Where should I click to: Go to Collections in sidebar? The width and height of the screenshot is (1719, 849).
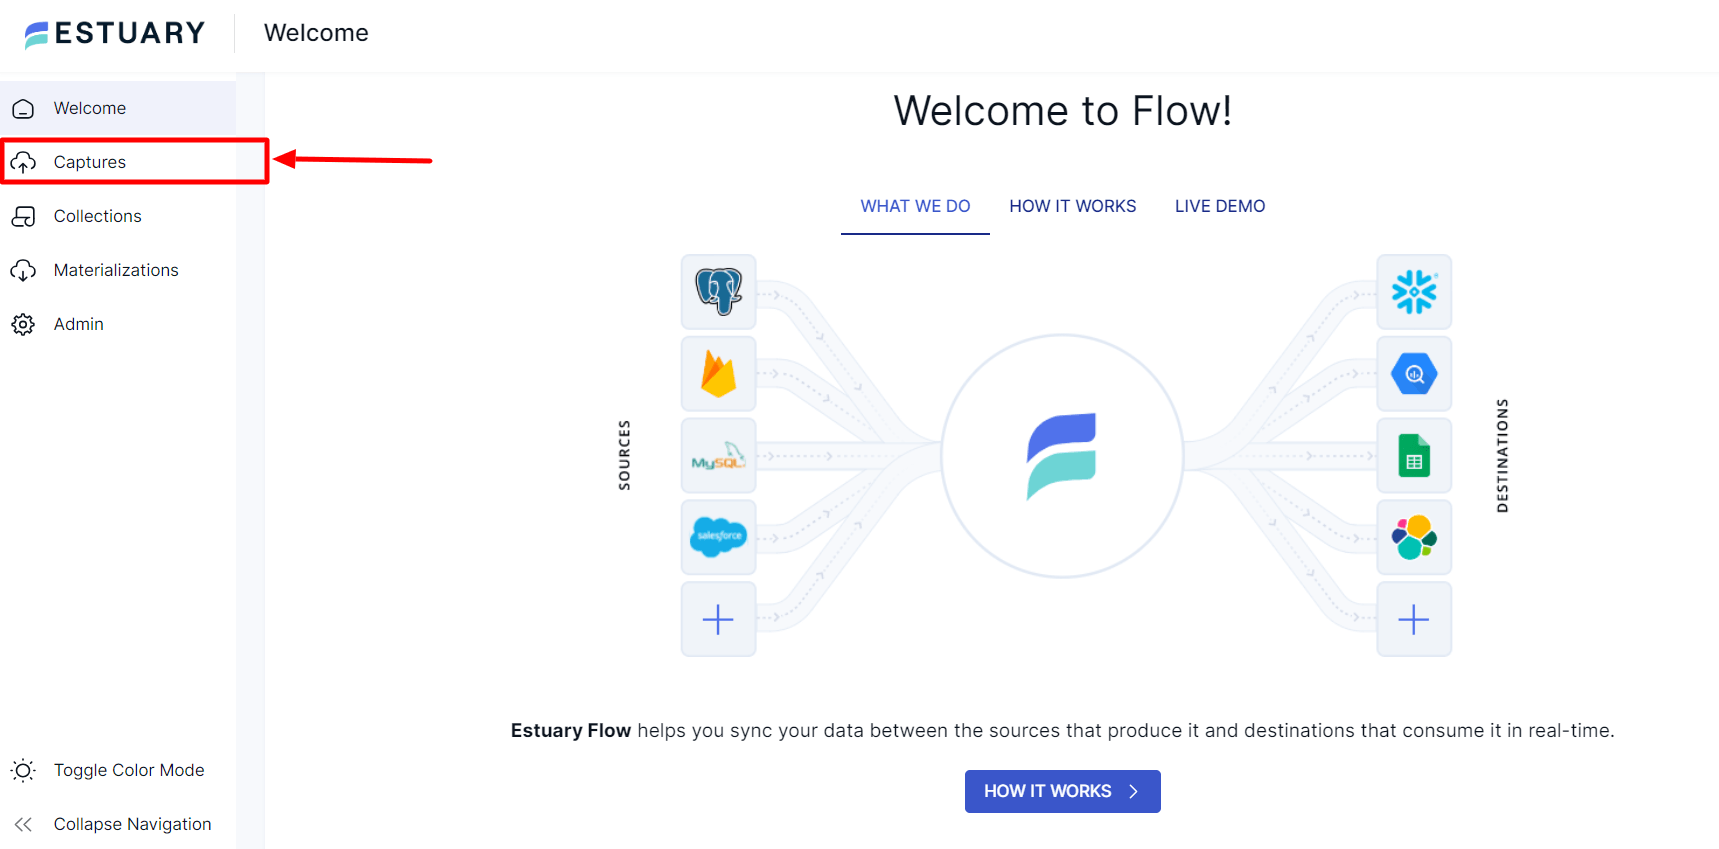click(x=118, y=216)
